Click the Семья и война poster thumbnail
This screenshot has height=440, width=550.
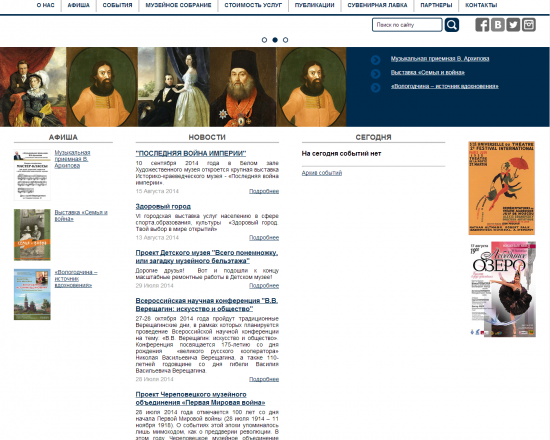pos(32,235)
